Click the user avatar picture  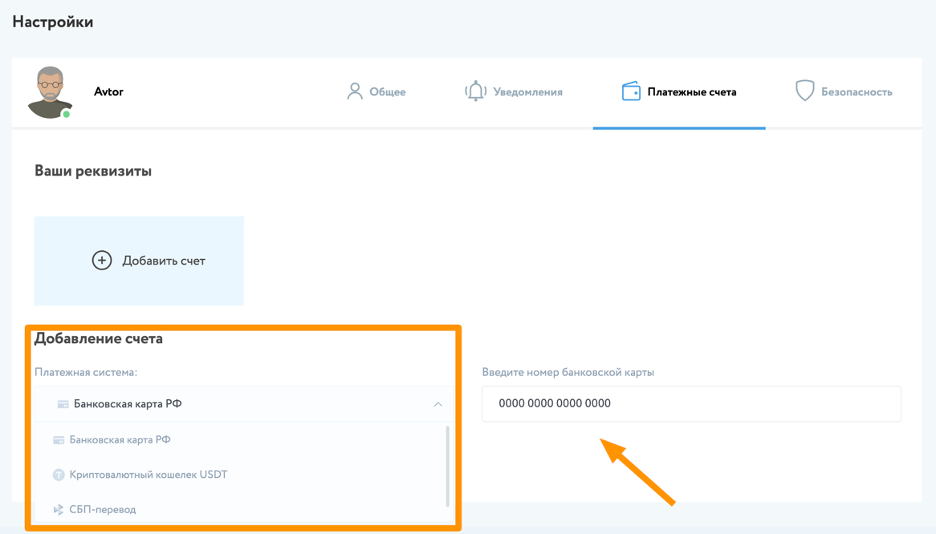49,92
